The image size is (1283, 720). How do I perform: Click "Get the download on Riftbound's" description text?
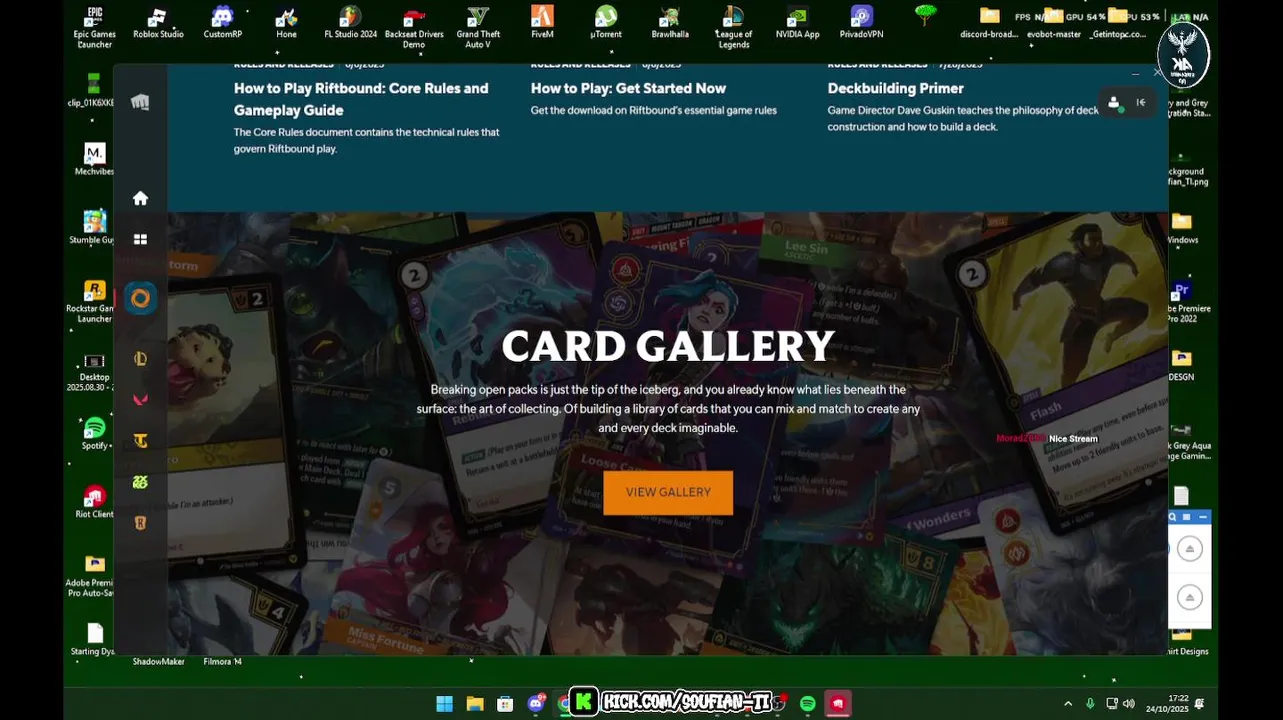pyautogui.click(x=653, y=110)
